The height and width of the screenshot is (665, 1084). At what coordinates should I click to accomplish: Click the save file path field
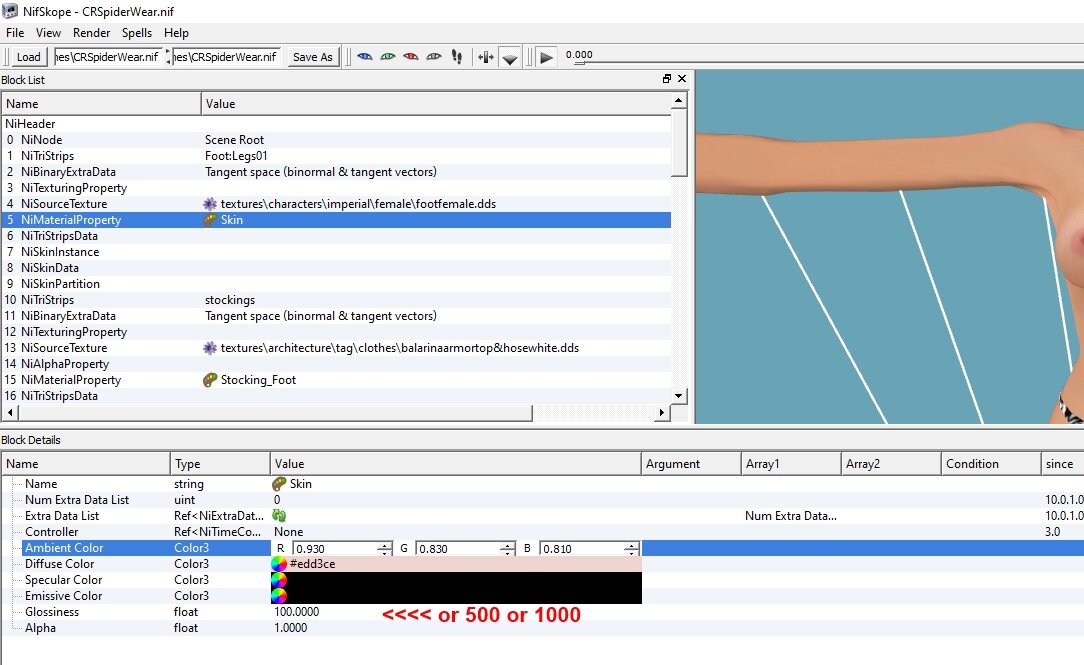click(226, 57)
